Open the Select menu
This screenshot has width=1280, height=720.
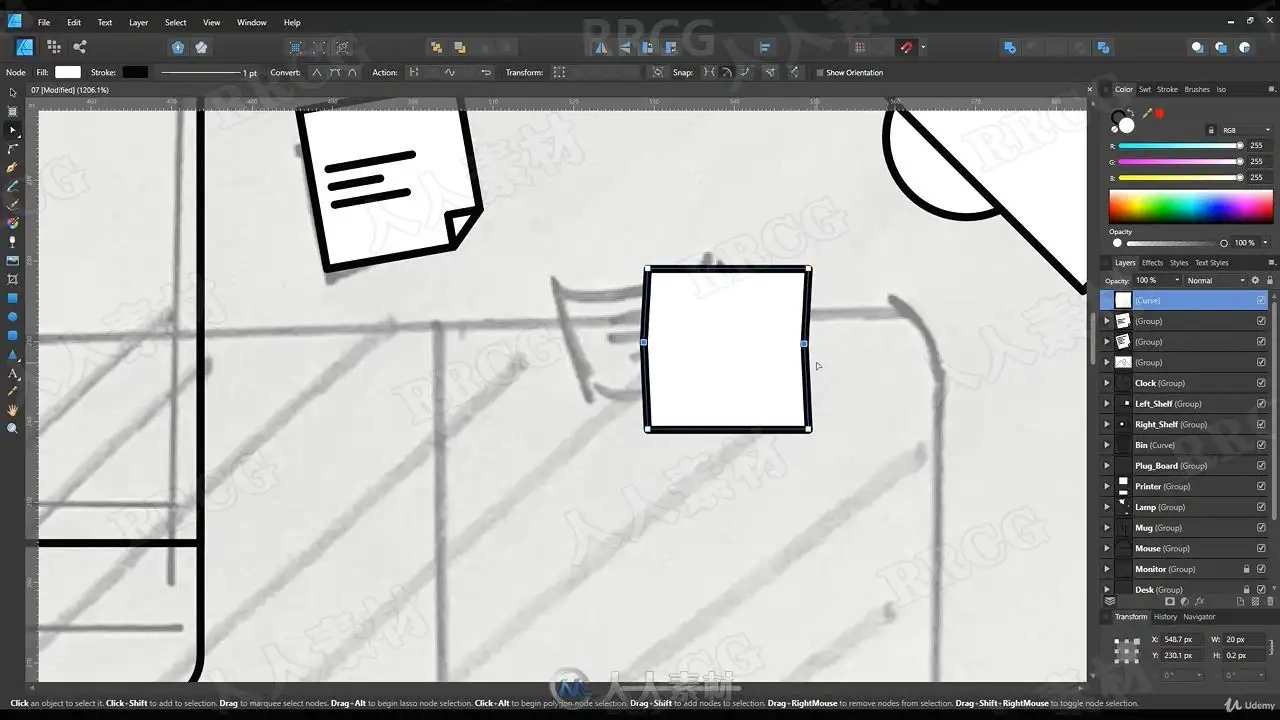tap(175, 22)
